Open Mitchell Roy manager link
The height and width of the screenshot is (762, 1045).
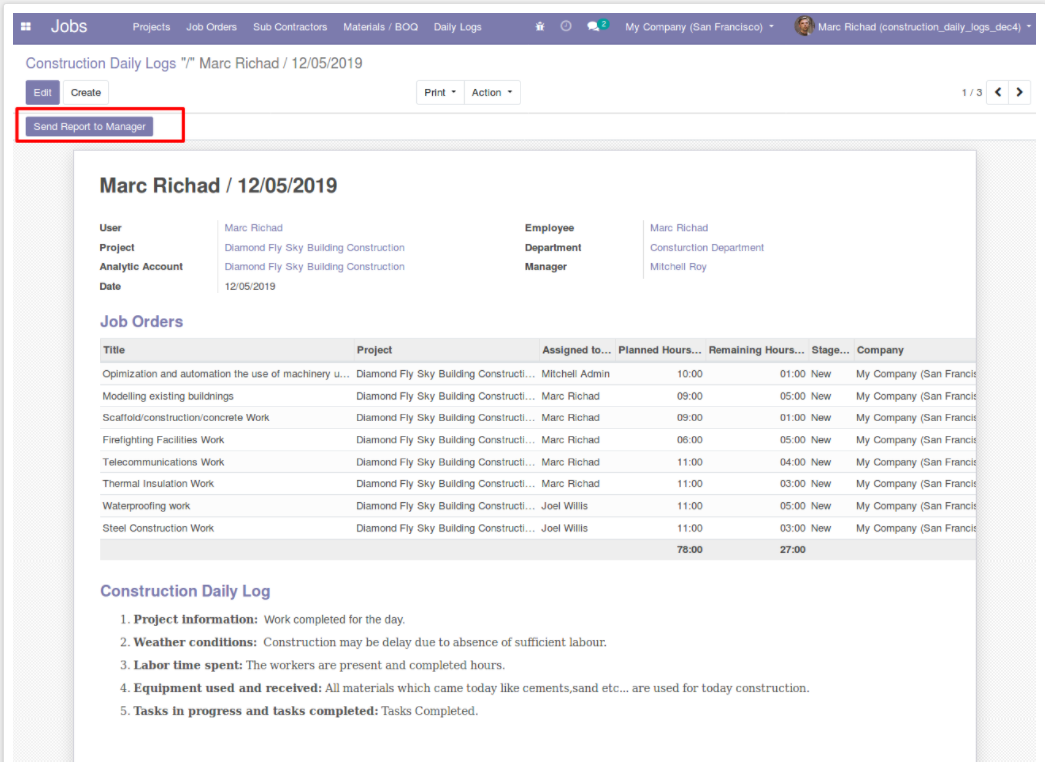678,267
